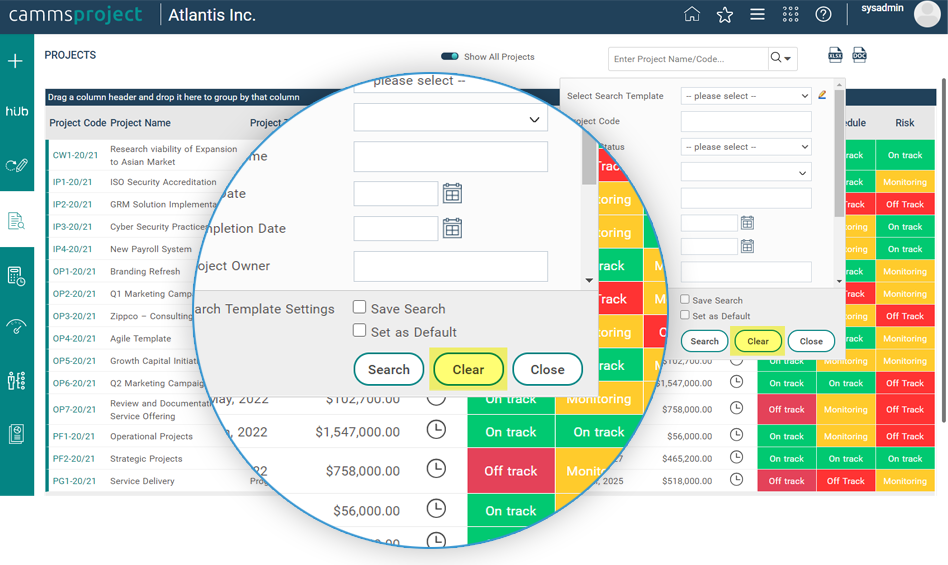Screen dimensions: 948x565
Task: Click the search panel scrollbar up arrow
Action: tap(839, 85)
